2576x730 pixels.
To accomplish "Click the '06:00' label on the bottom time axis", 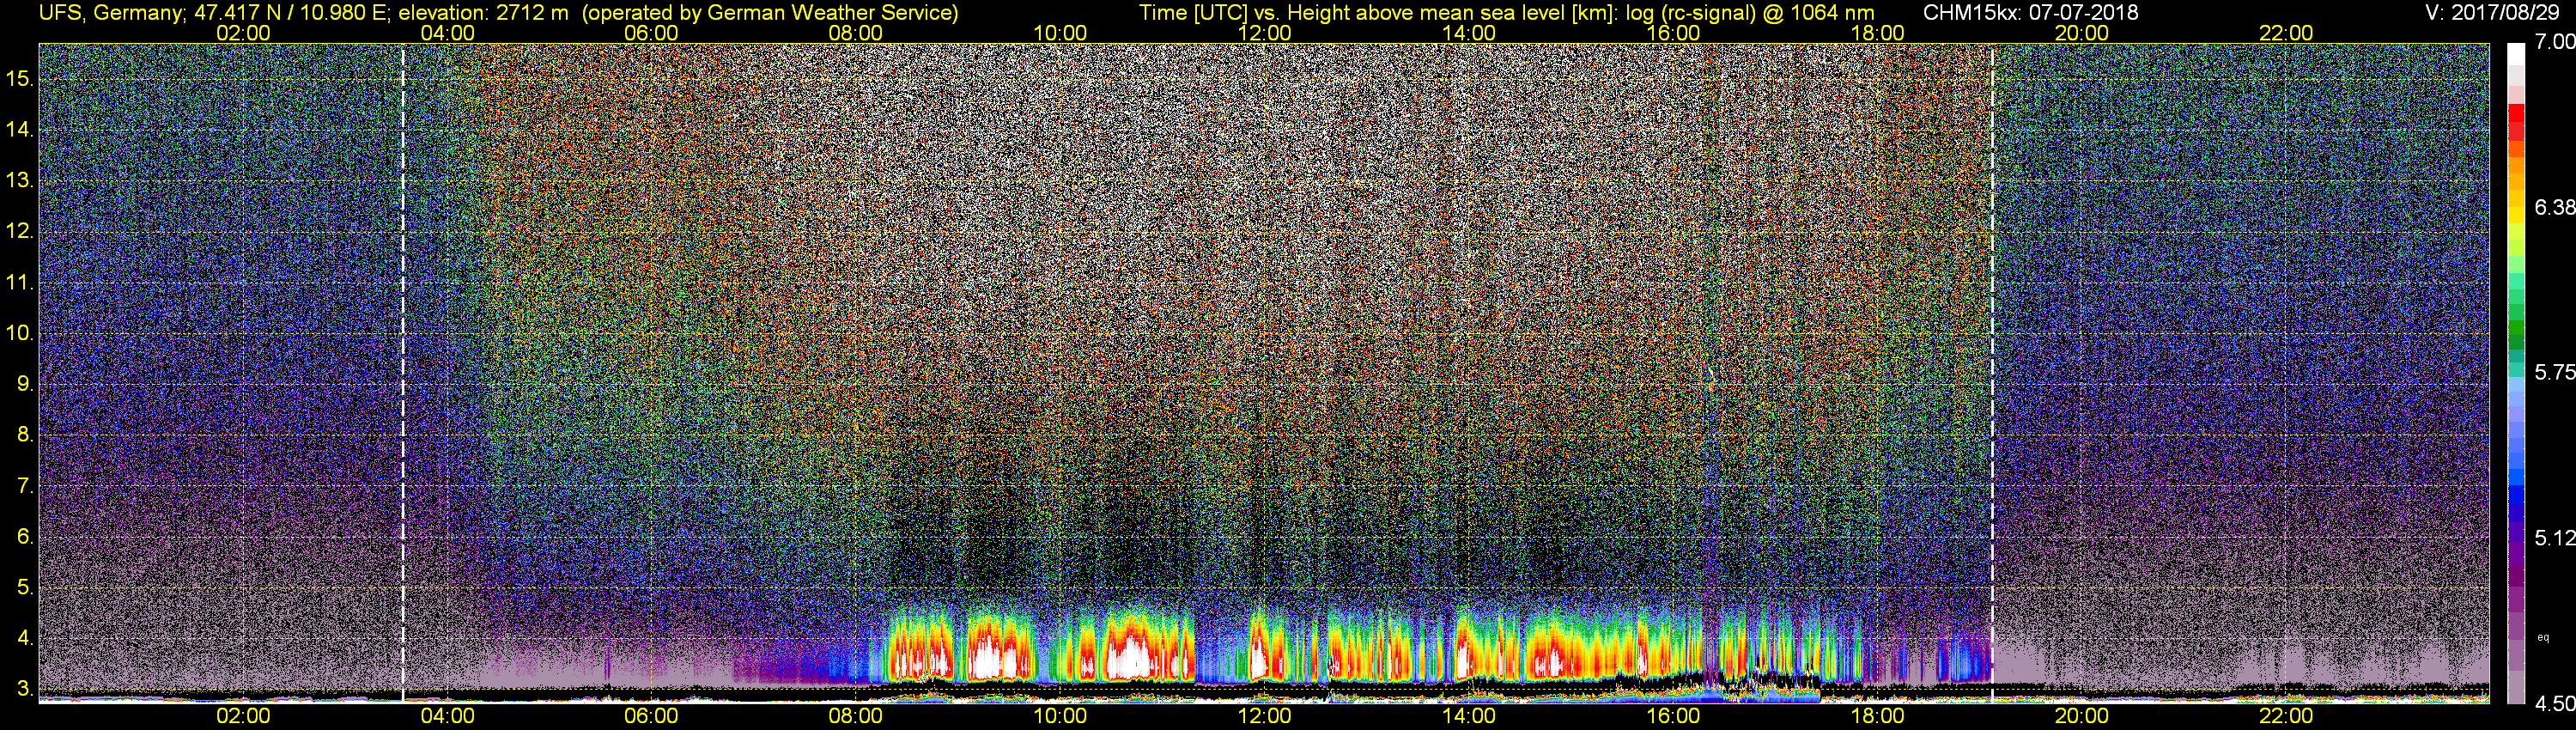I will 651,716.
